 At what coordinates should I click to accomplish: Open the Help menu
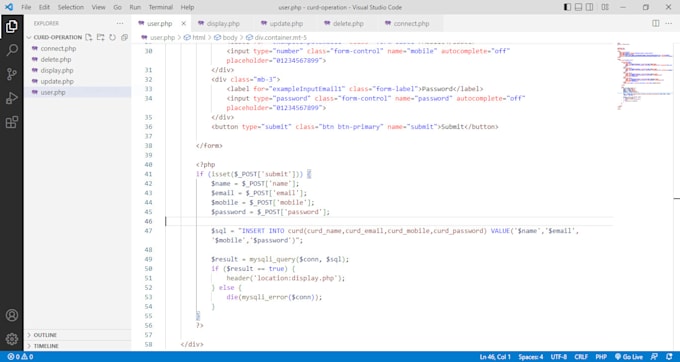187,7
